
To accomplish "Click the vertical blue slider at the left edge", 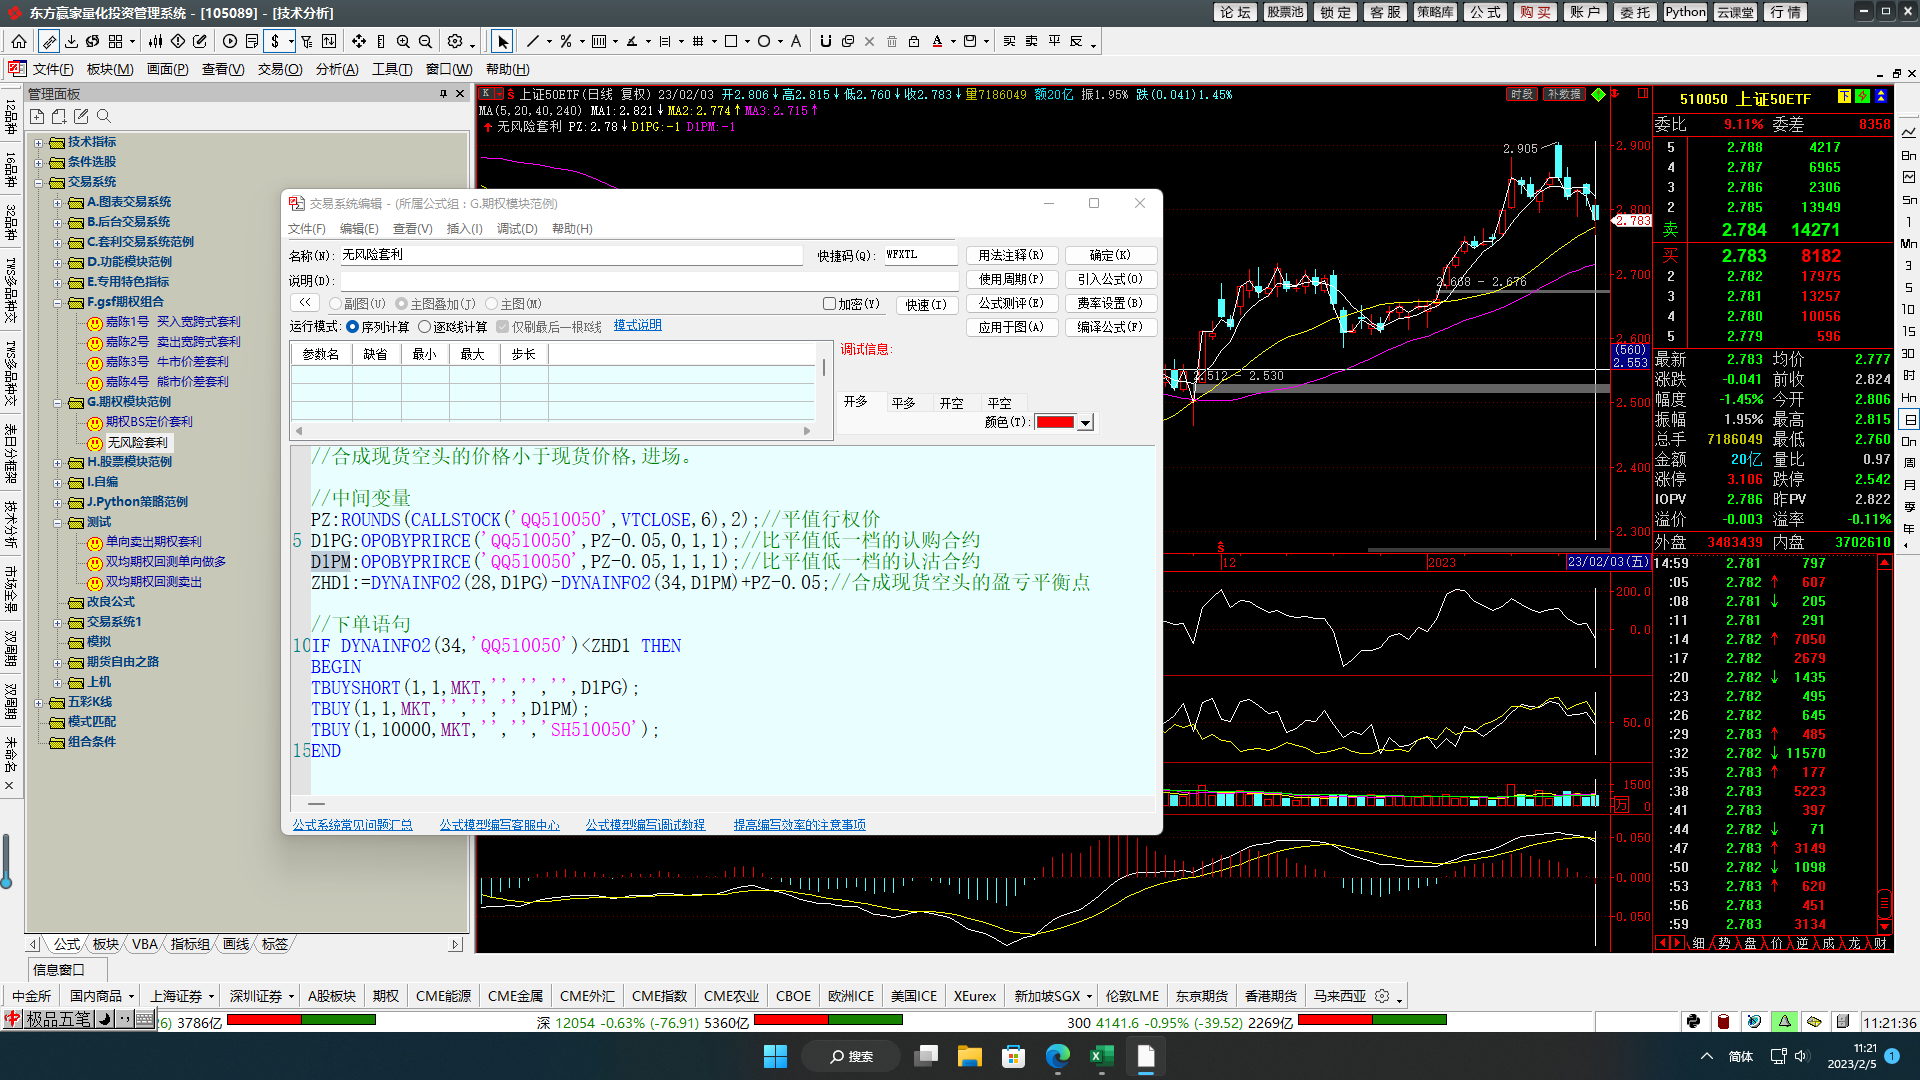I will pos(6,861).
